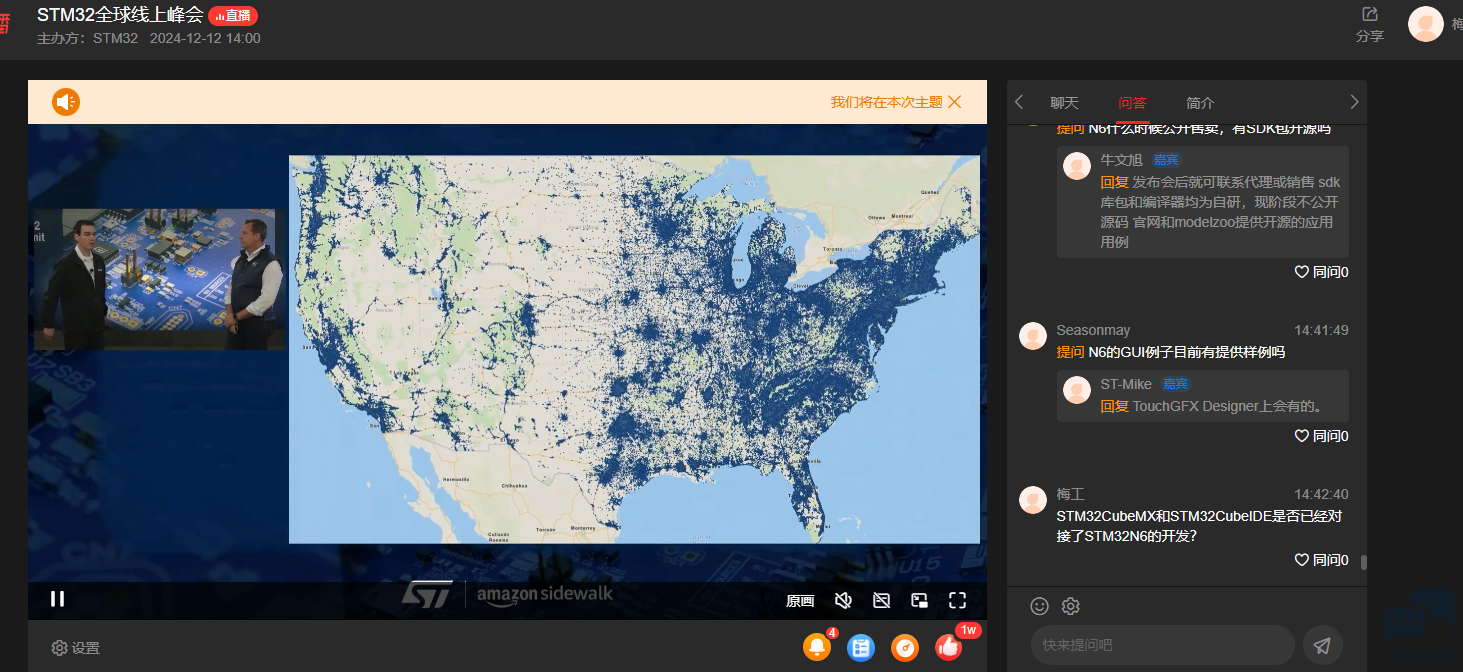Click the 分享 share icon
The height and width of the screenshot is (672, 1463).
tap(1370, 24)
